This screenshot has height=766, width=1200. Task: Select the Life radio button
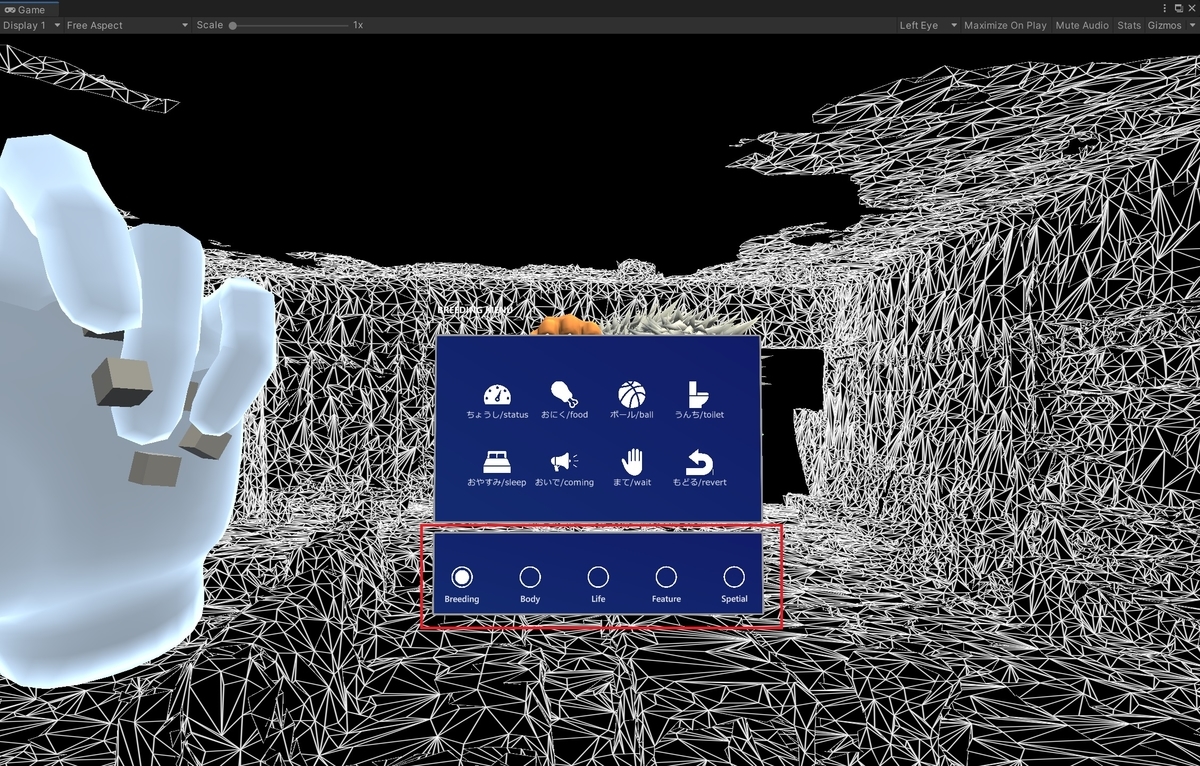(x=598, y=576)
